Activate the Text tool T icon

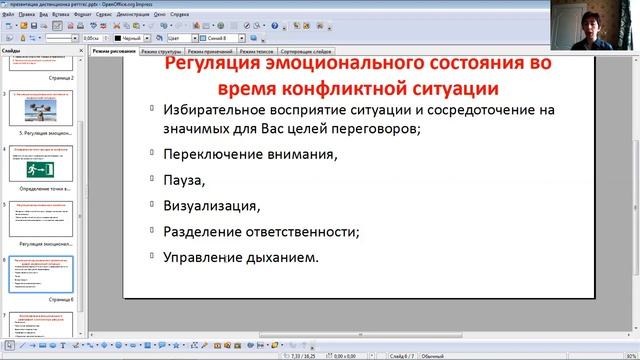click(63, 345)
